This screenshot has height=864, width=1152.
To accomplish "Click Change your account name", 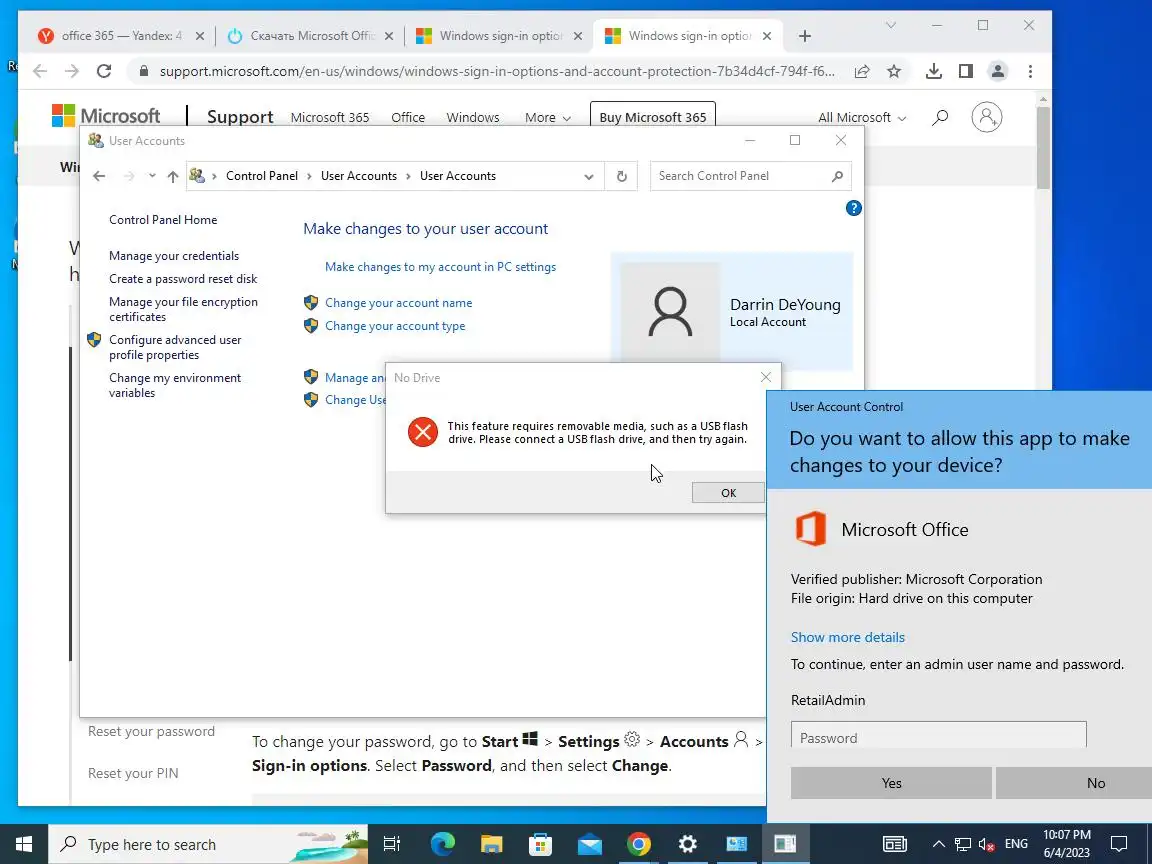I will 398,303.
